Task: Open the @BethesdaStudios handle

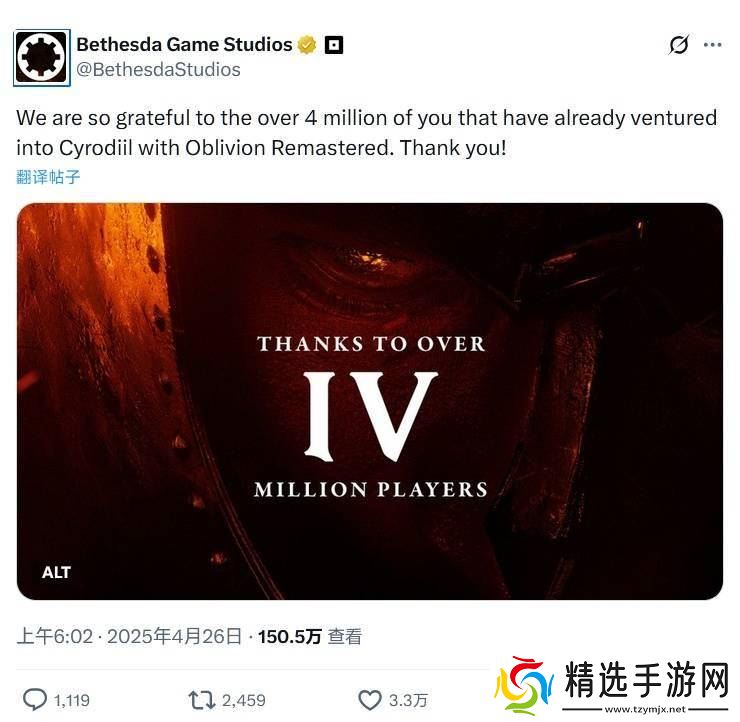Action: [x=159, y=70]
